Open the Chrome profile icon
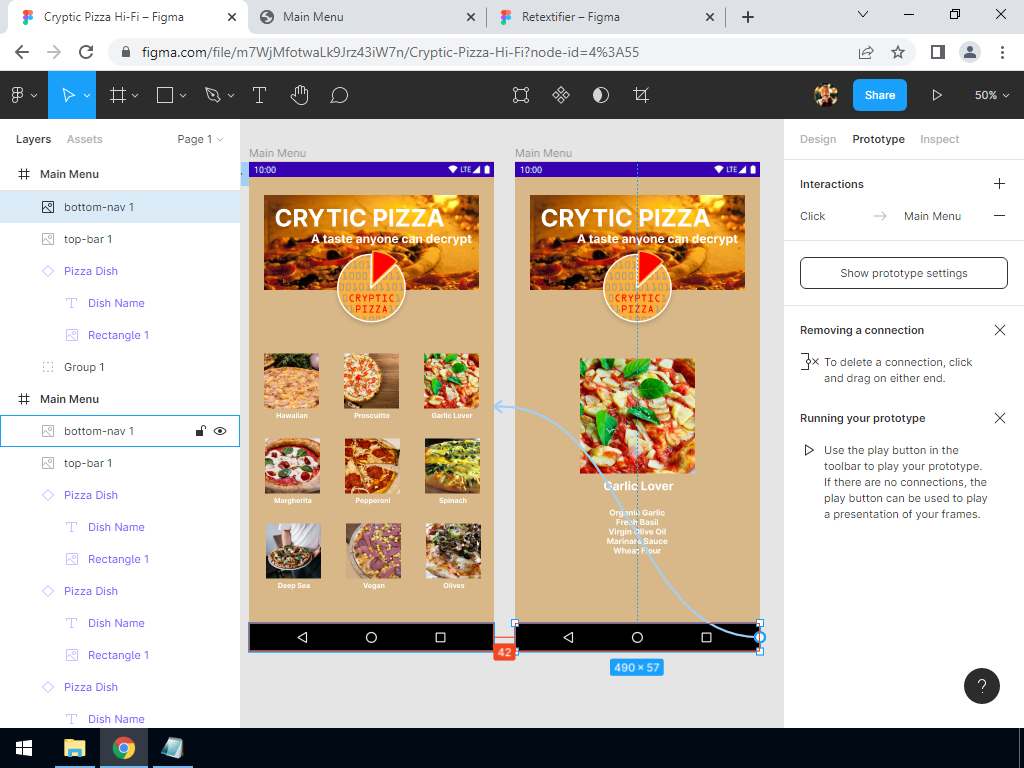This screenshot has height=768, width=1024. (970, 52)
